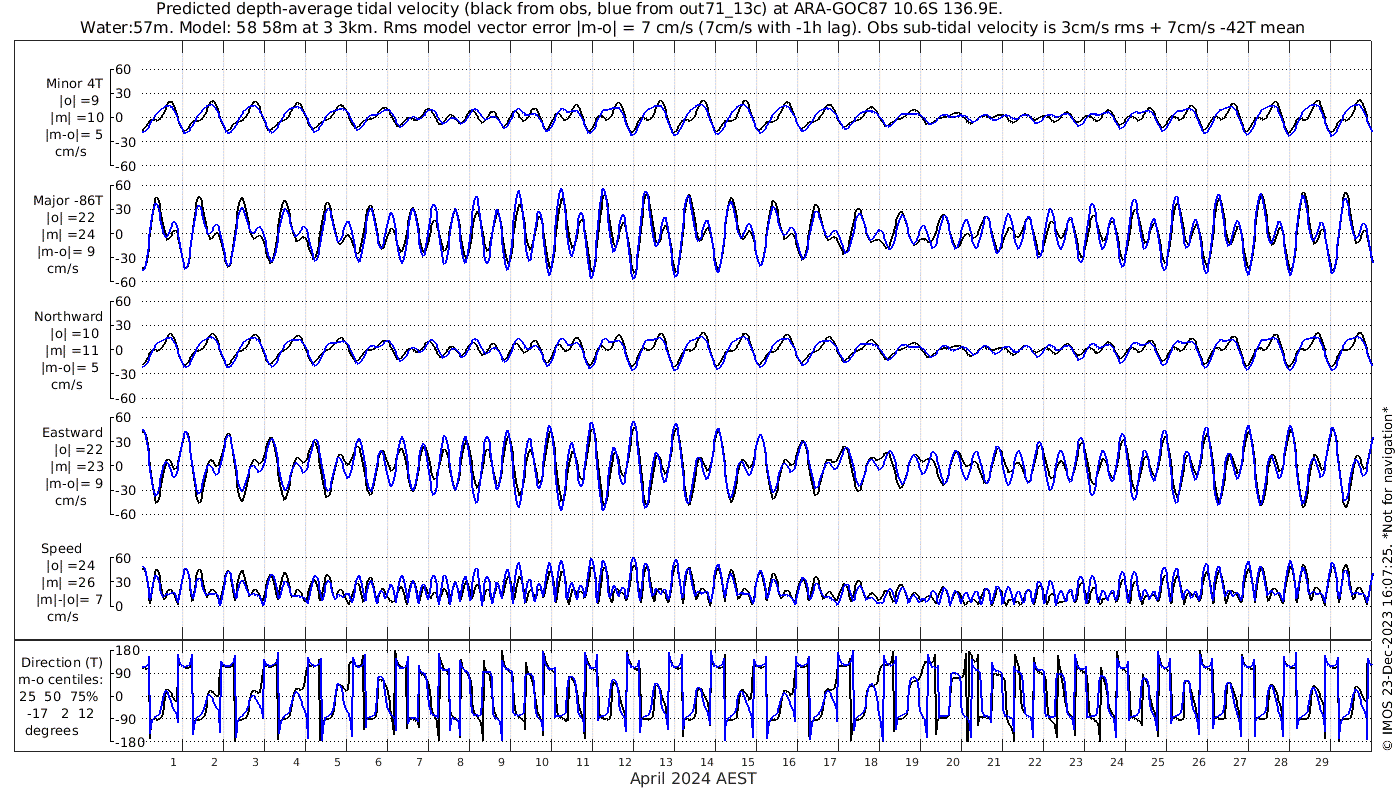Click '|o| =24' under Speed
Screen dimensions: 1400x800
click(x=75, y=565)
